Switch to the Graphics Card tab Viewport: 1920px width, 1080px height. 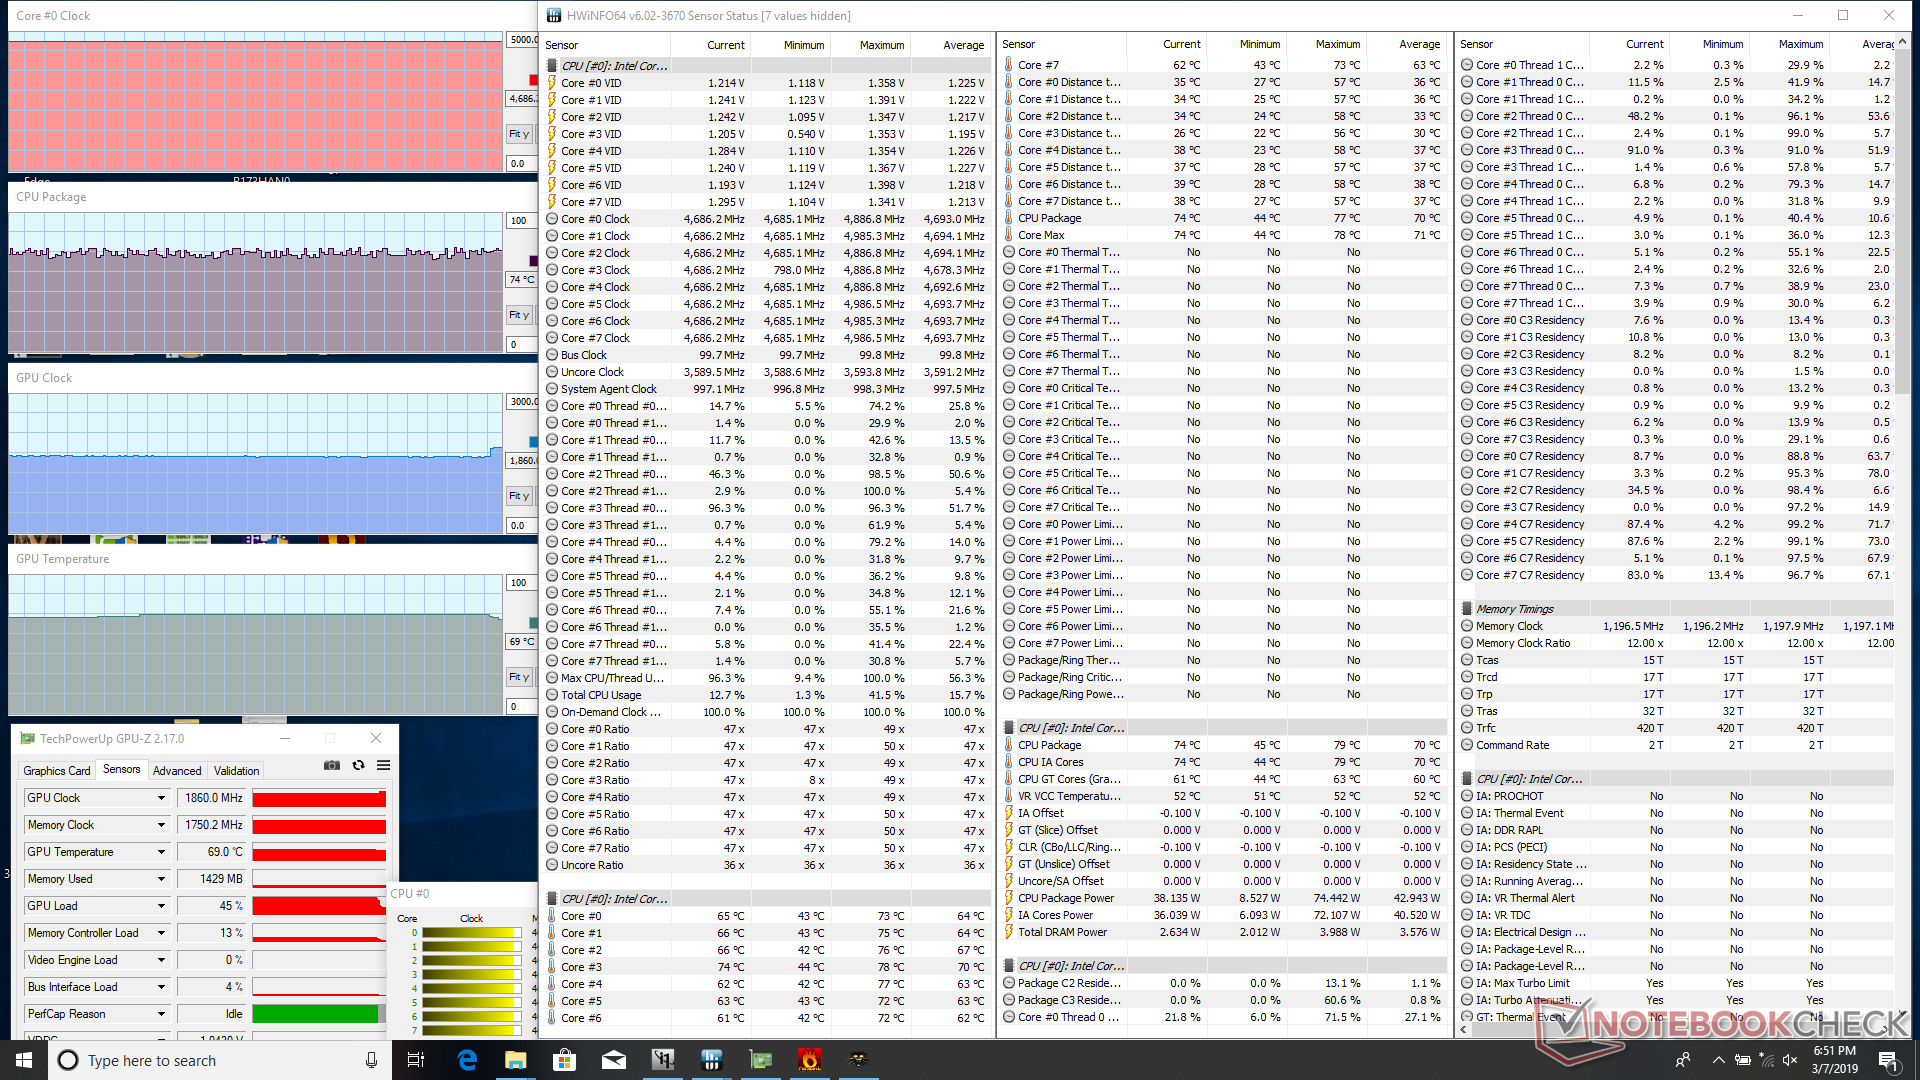tap(57, 771)
